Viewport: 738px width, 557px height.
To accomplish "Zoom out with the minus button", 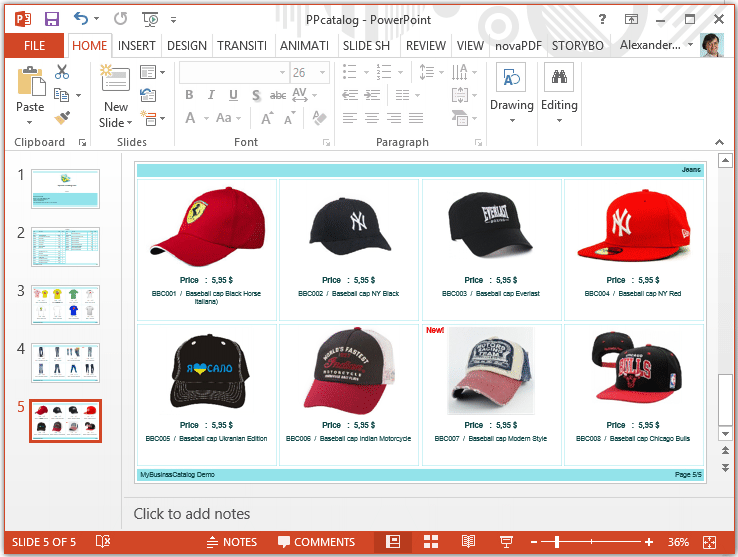I will [534, 542].
